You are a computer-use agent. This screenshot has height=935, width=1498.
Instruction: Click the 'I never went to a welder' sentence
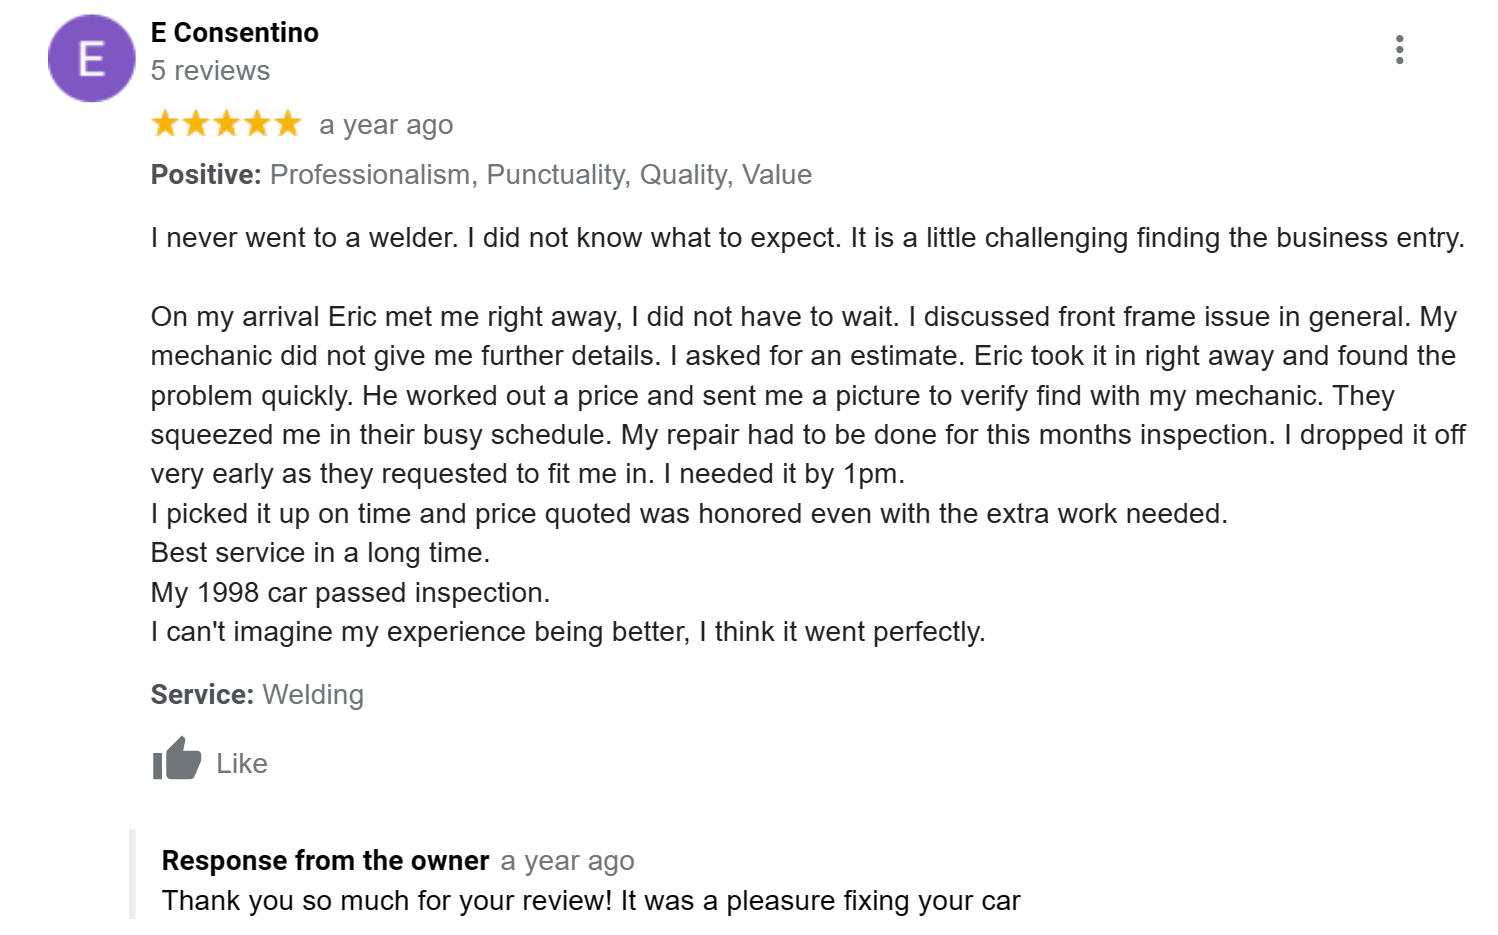[305, 238]
